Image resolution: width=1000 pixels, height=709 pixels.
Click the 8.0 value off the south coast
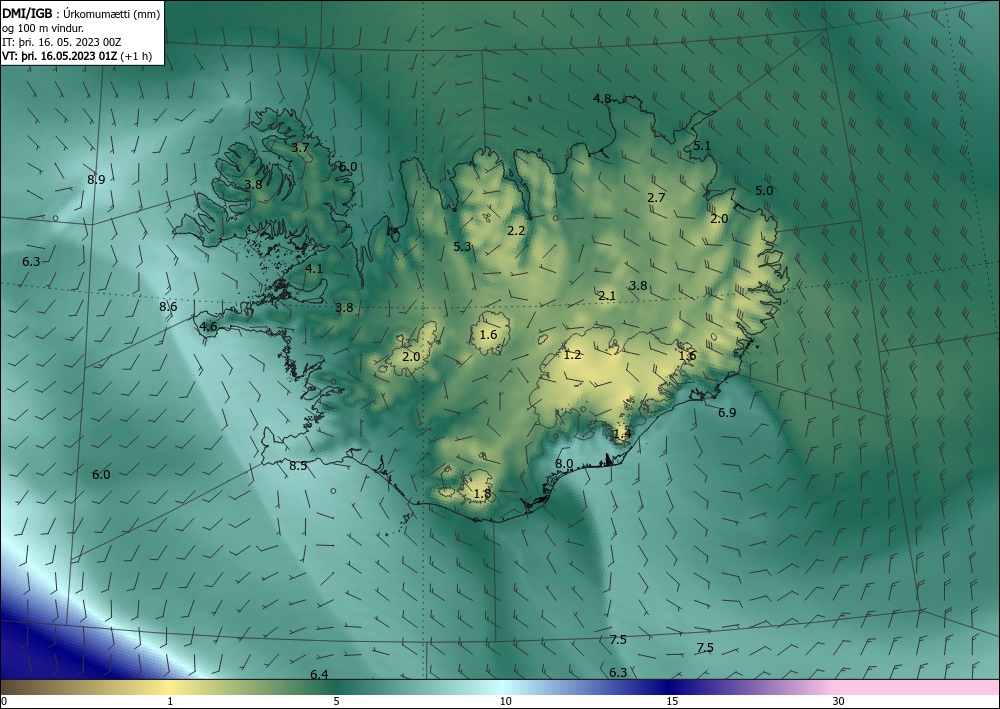pos(564,464)
